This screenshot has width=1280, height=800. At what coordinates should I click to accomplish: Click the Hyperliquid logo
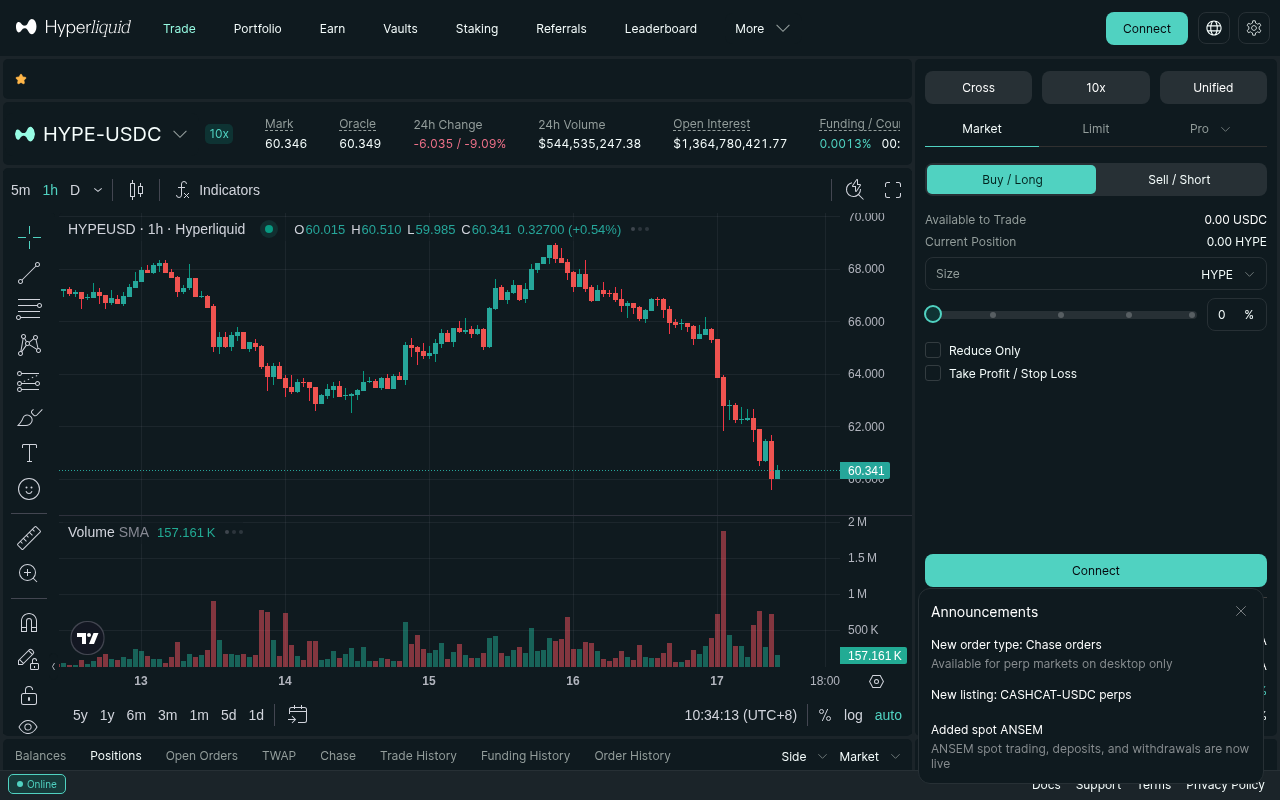pyautogui.click(x=73, y=28)
